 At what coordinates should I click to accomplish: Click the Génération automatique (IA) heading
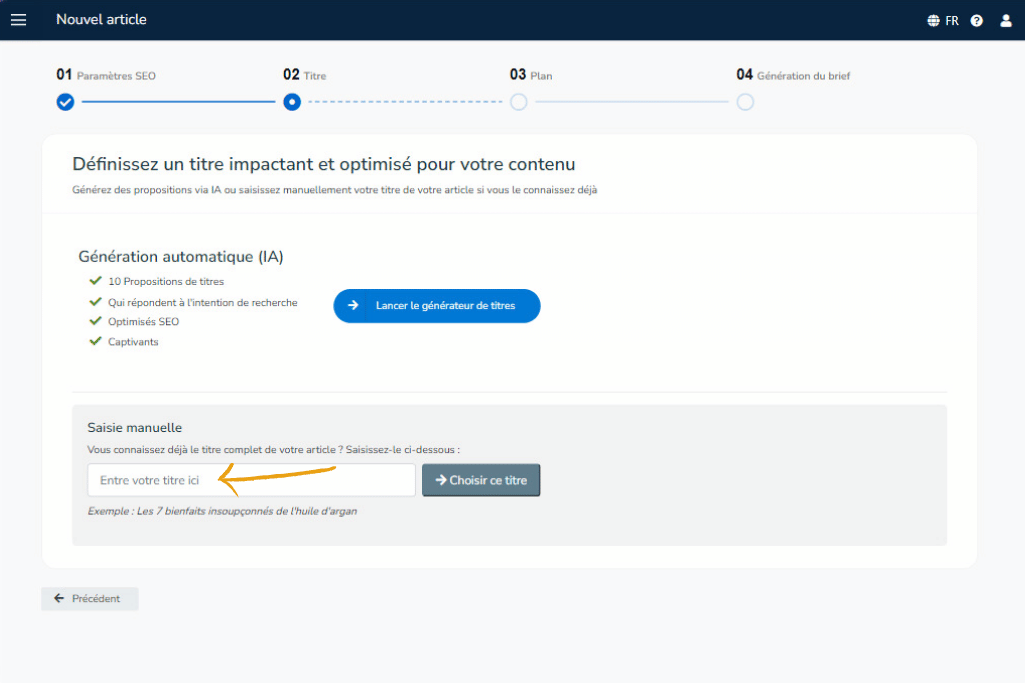pos(181,257)
